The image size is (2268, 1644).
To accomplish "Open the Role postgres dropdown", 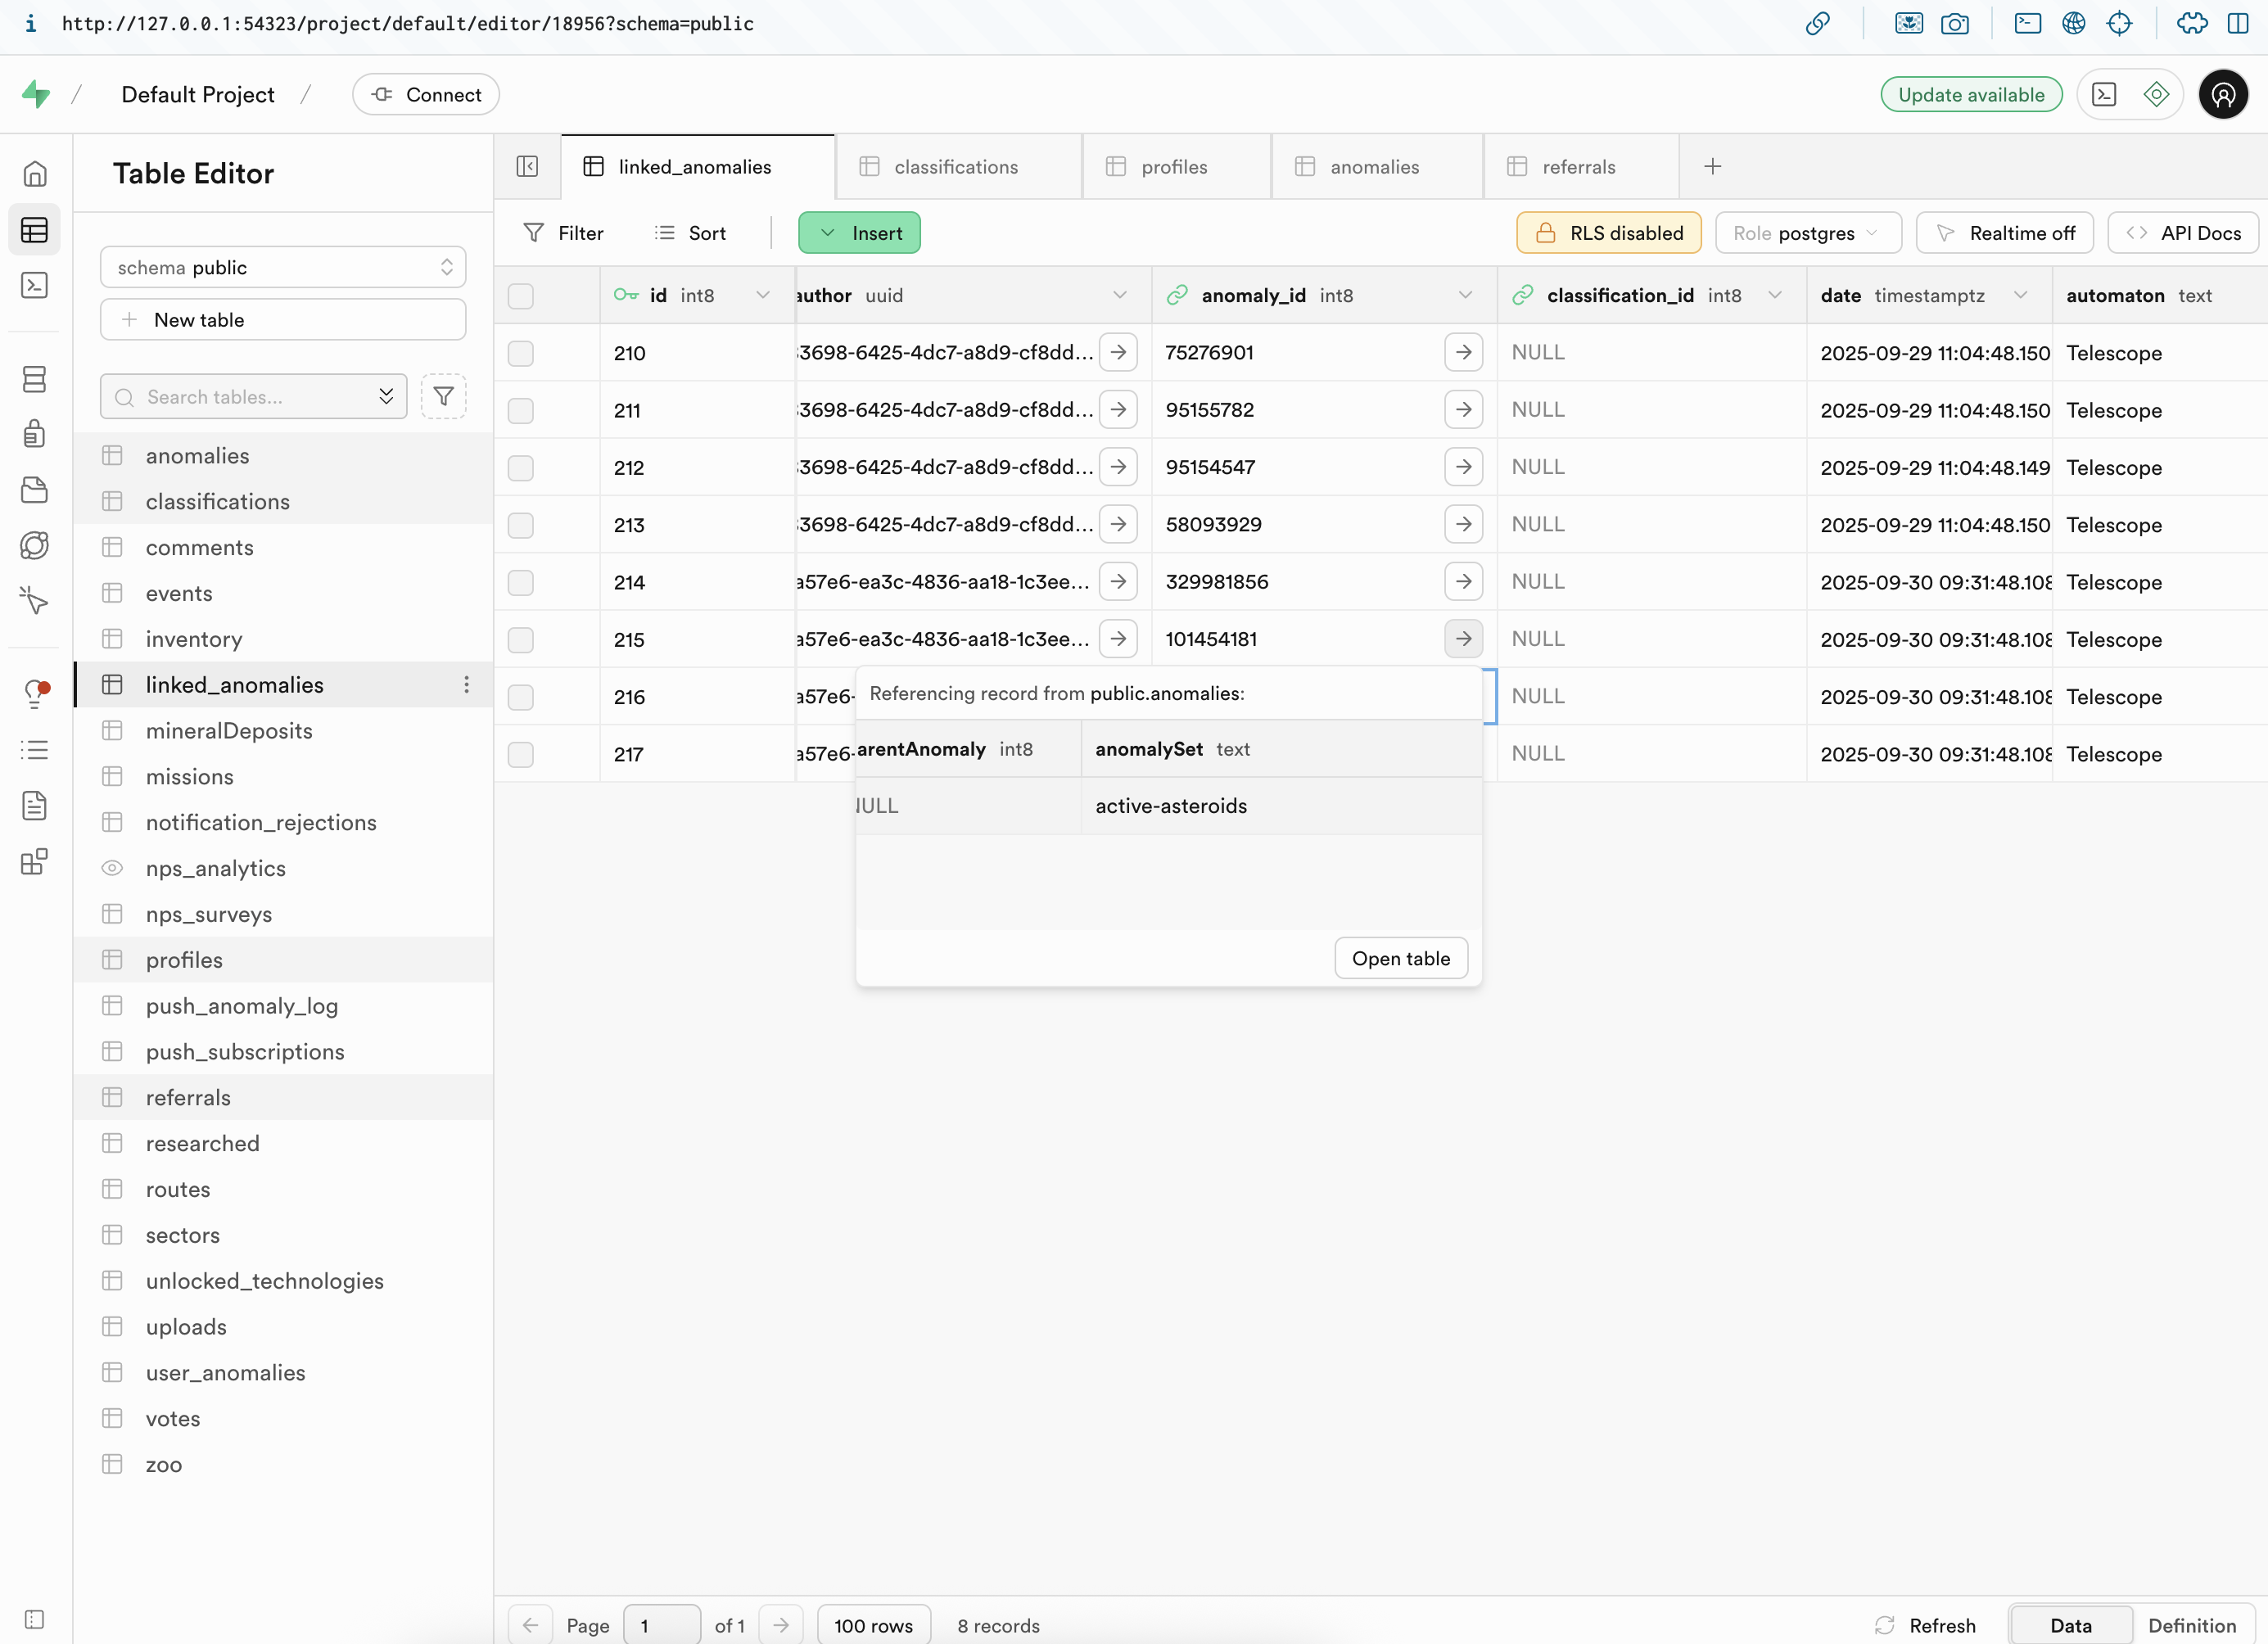I will tap(1807, 233).
